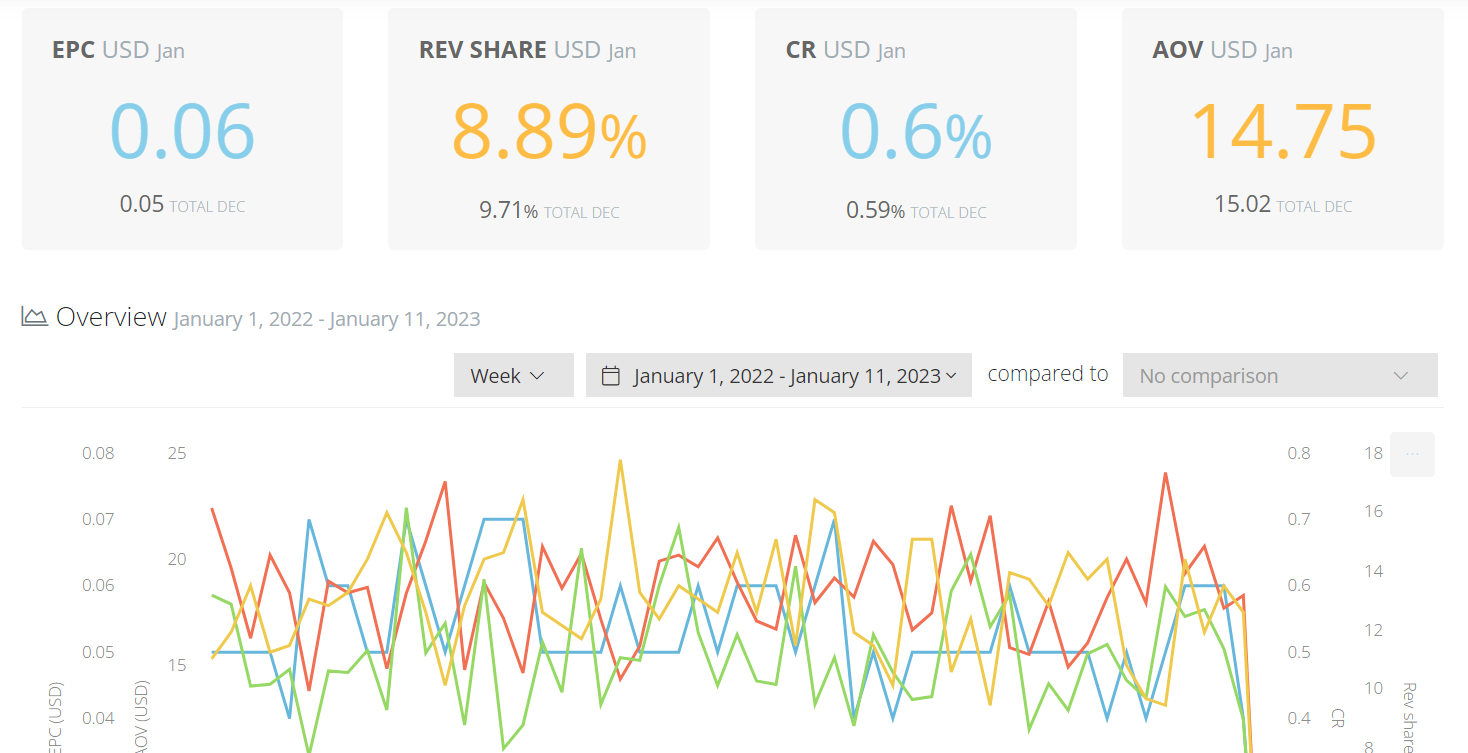Click the Overview chart icon

coord(35,317)
